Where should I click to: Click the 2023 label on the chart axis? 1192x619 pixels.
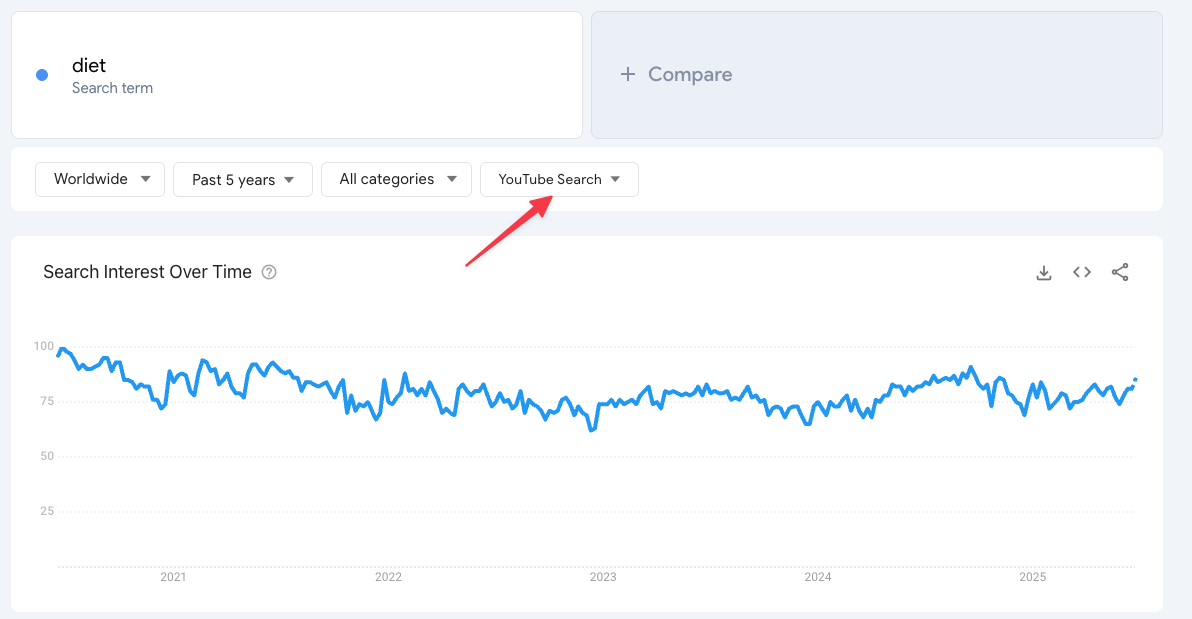pyautogui.click(x=603, y=577)
